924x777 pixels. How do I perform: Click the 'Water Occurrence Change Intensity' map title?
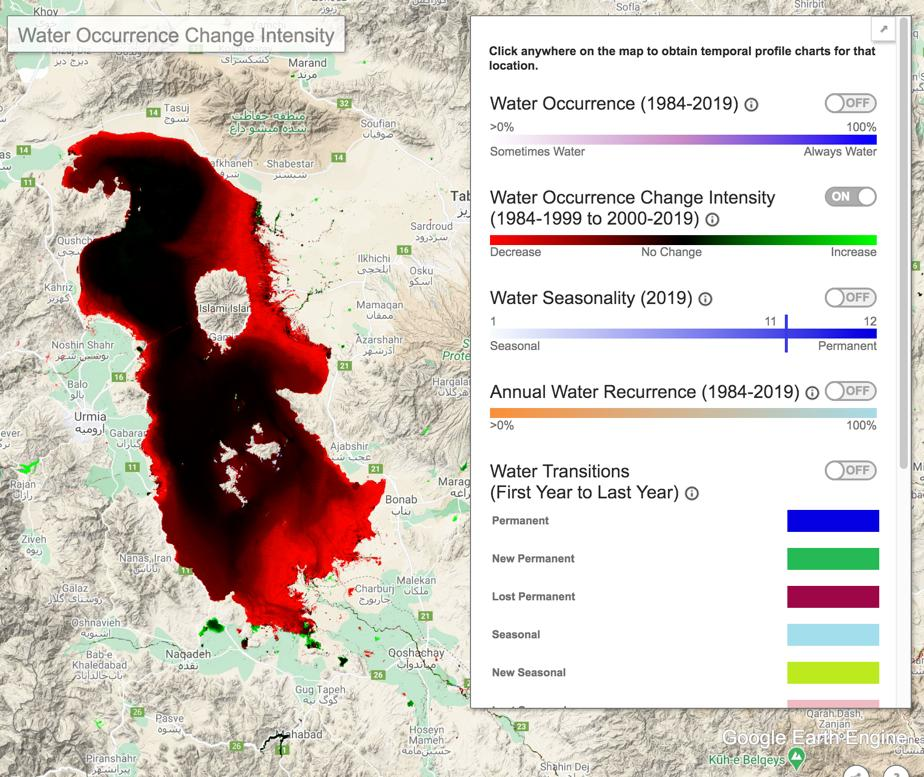(x=176, y=35)
